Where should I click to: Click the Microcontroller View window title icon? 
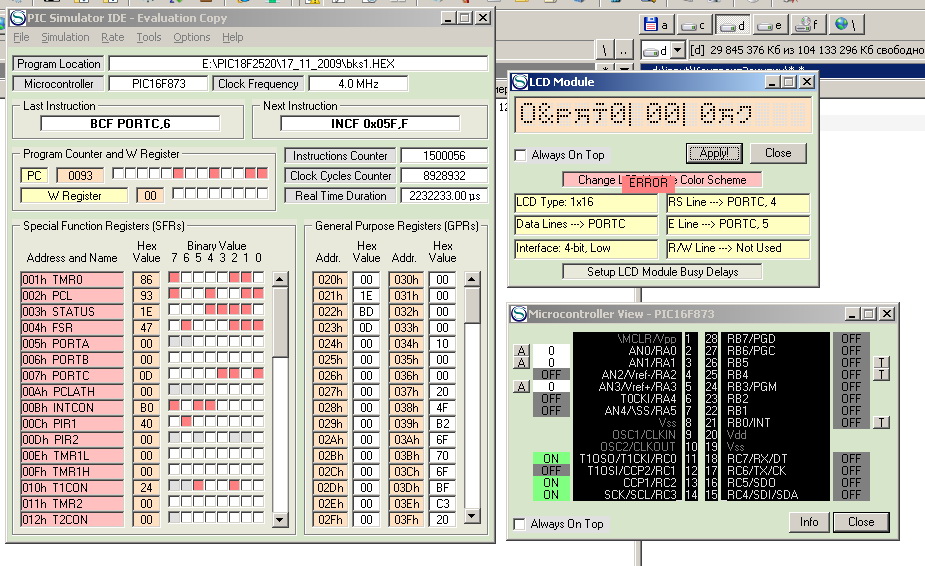[x=519, y=314]
